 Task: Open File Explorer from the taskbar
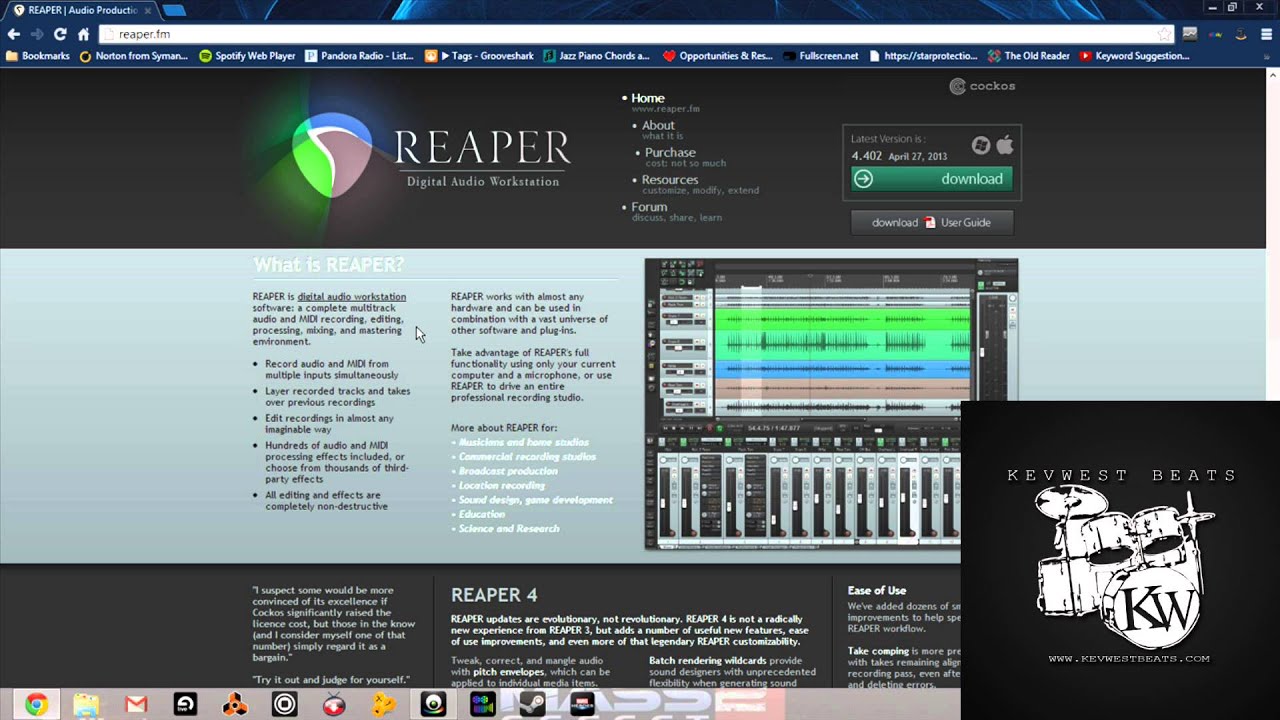click(86, 705)
